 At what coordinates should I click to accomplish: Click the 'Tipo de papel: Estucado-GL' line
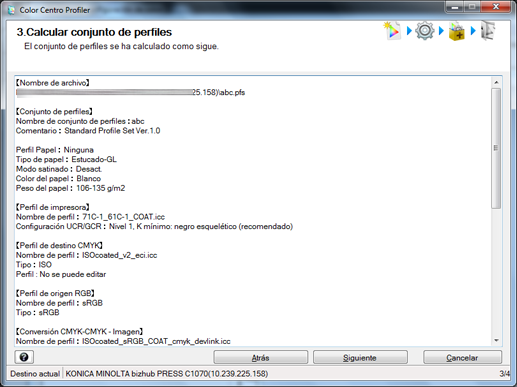click(66, 159)
